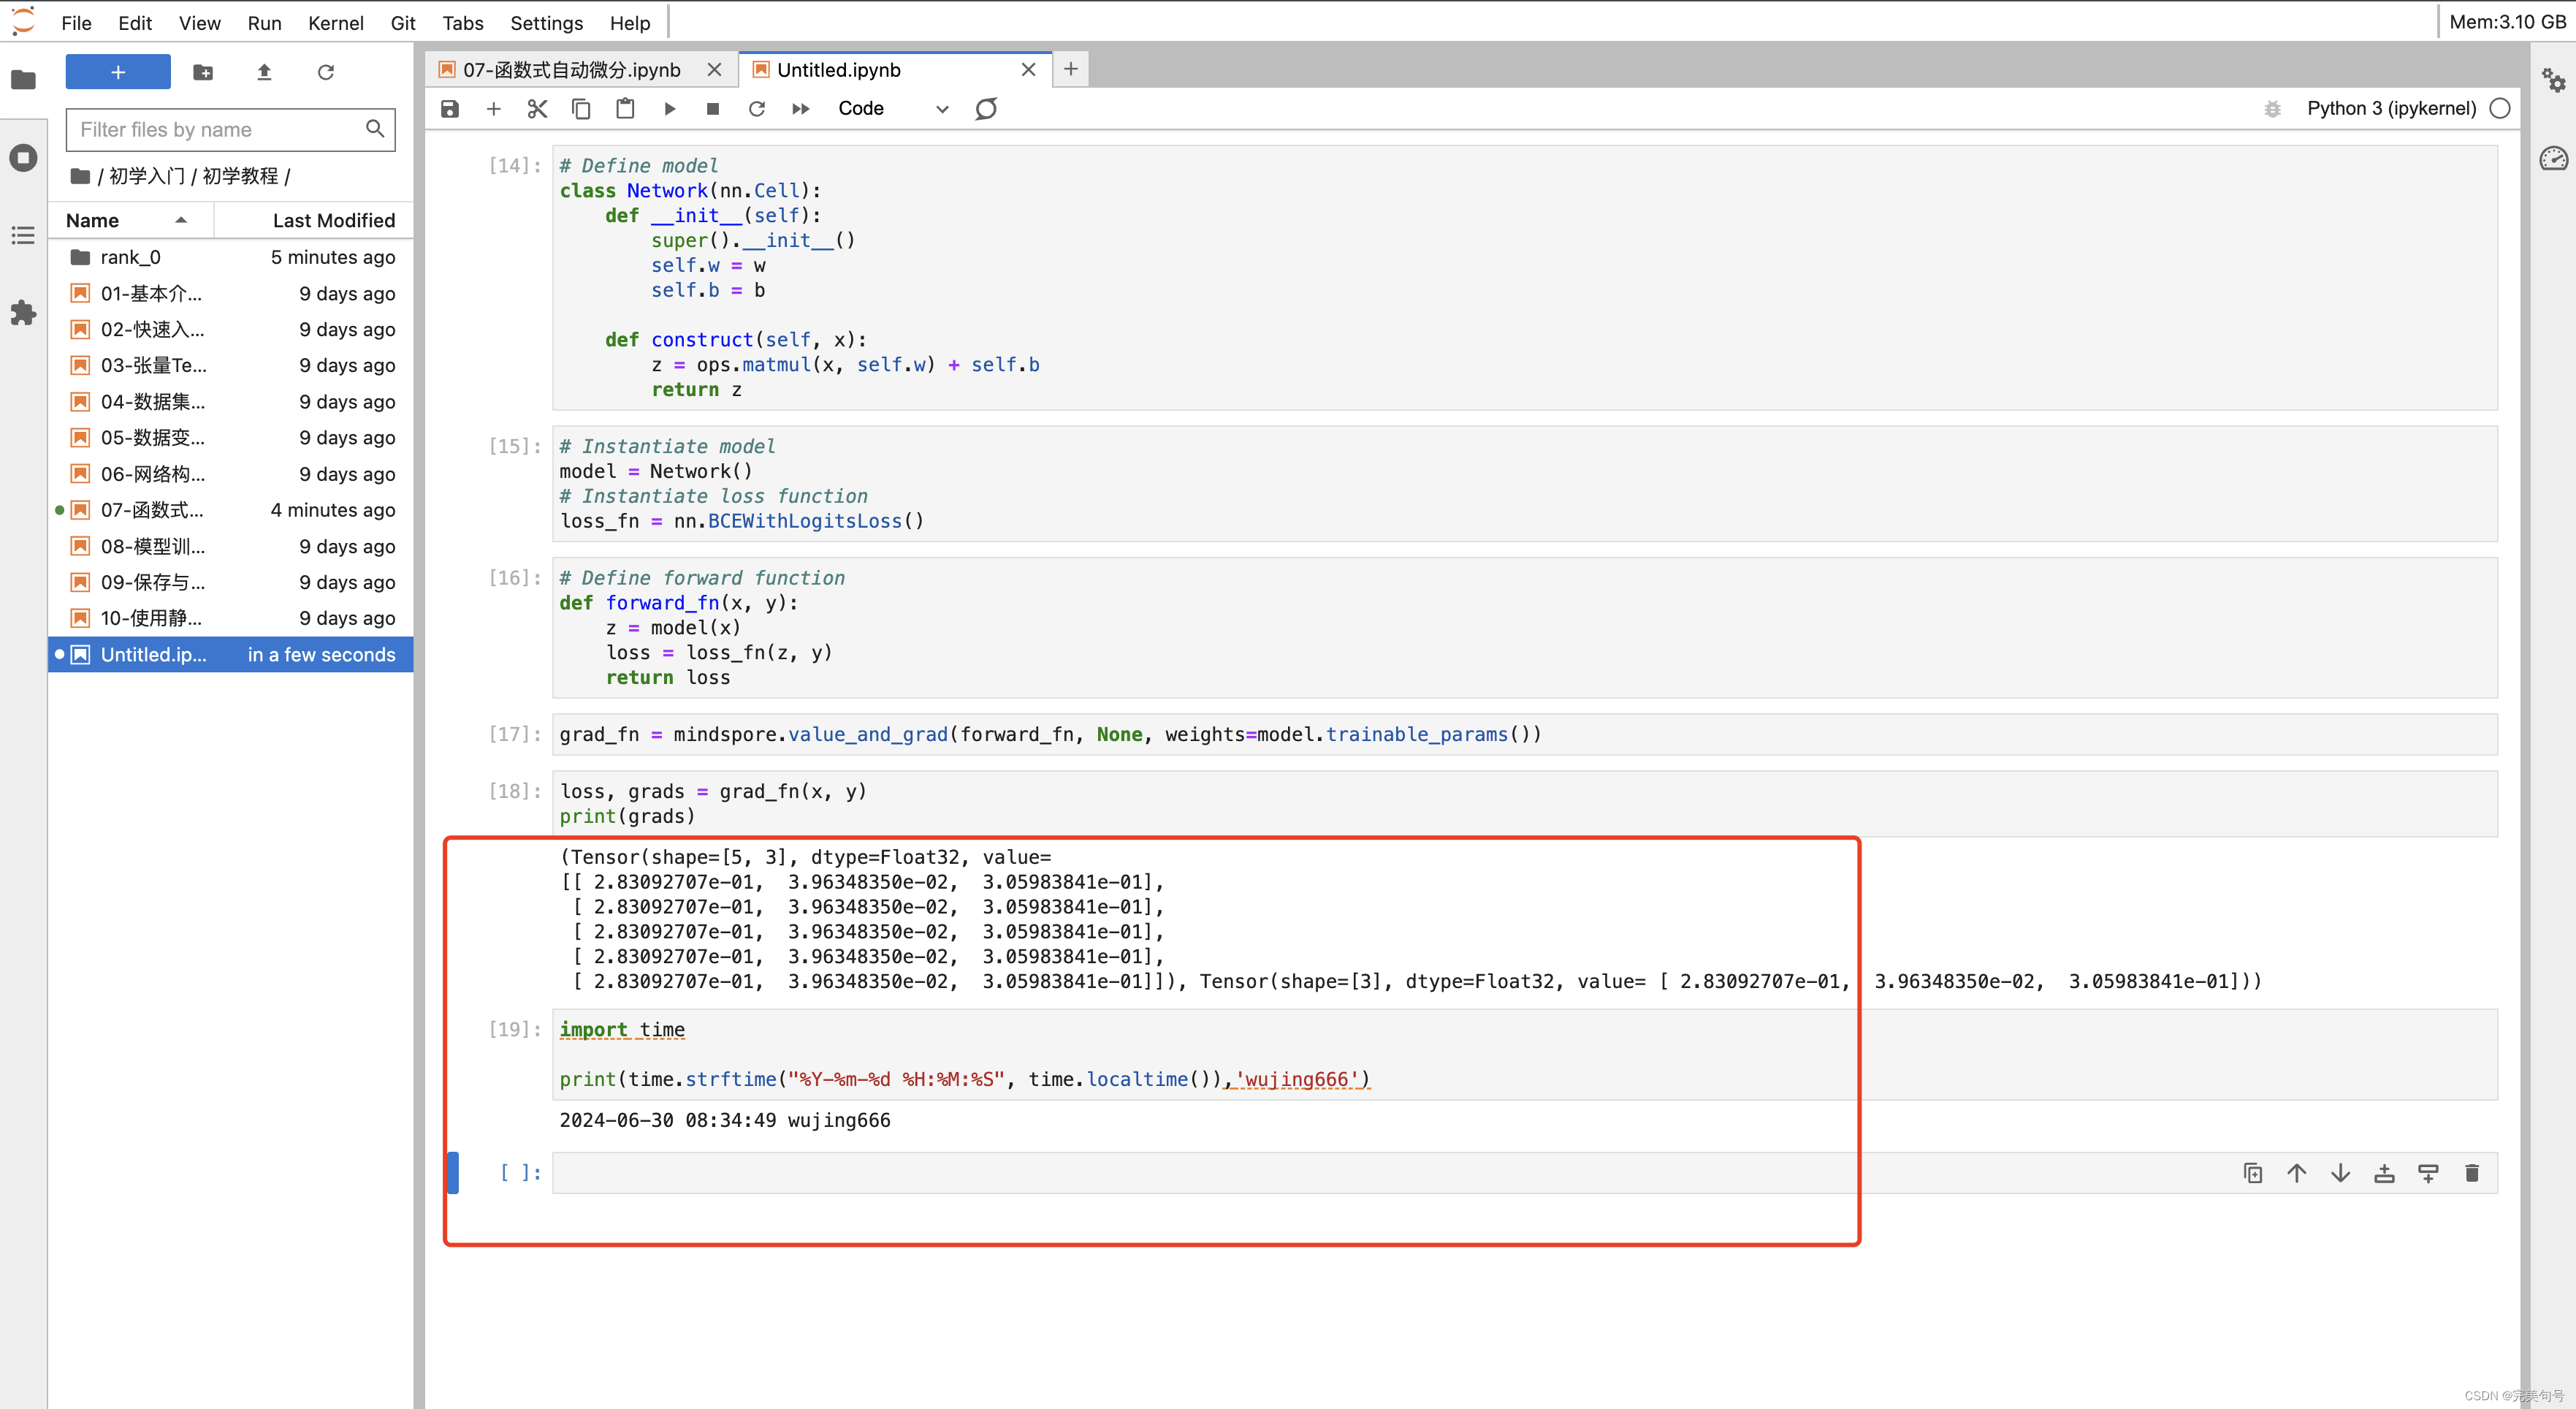Open the Kernel menu
Viewport: 2576px width, 1409px height.
[335, 22]
